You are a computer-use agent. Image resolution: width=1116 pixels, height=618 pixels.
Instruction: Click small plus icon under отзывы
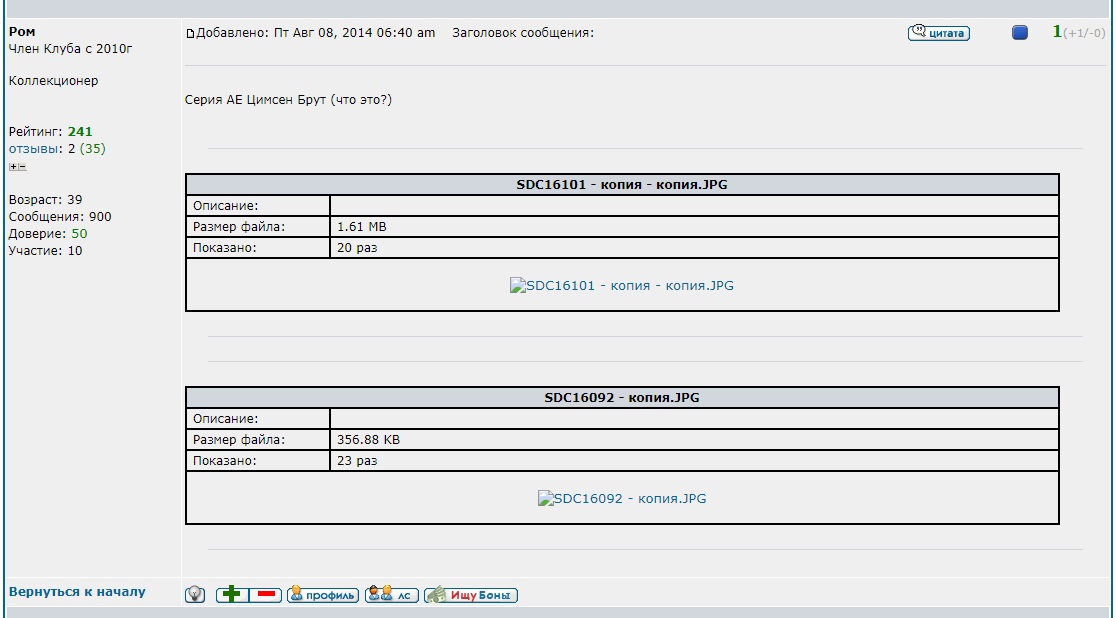(x=13, y=167)
